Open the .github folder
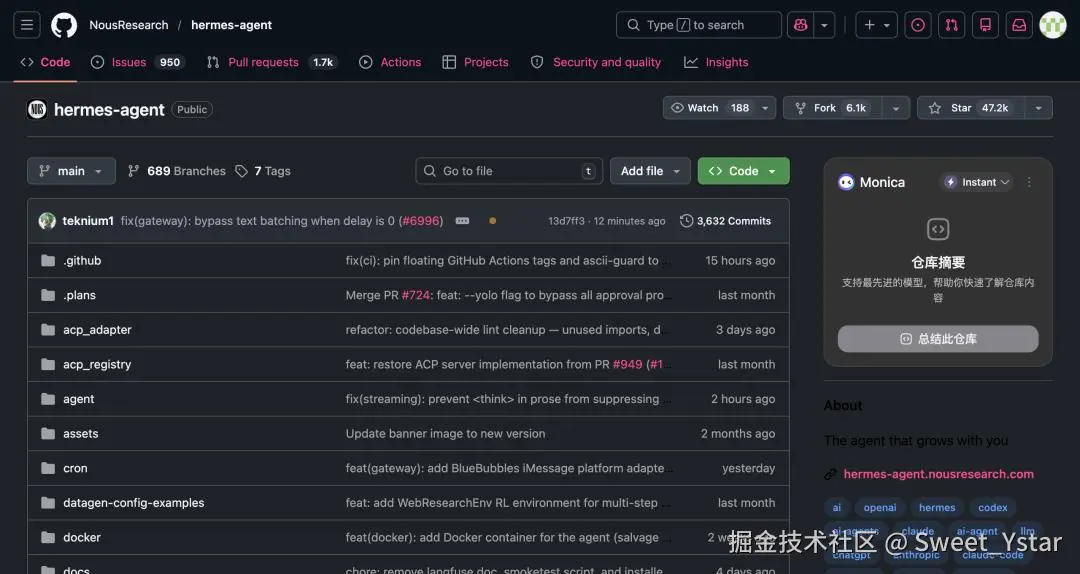Image resolution: width=1080 pixels, height=574 pixels. click(x=82, y=260)
